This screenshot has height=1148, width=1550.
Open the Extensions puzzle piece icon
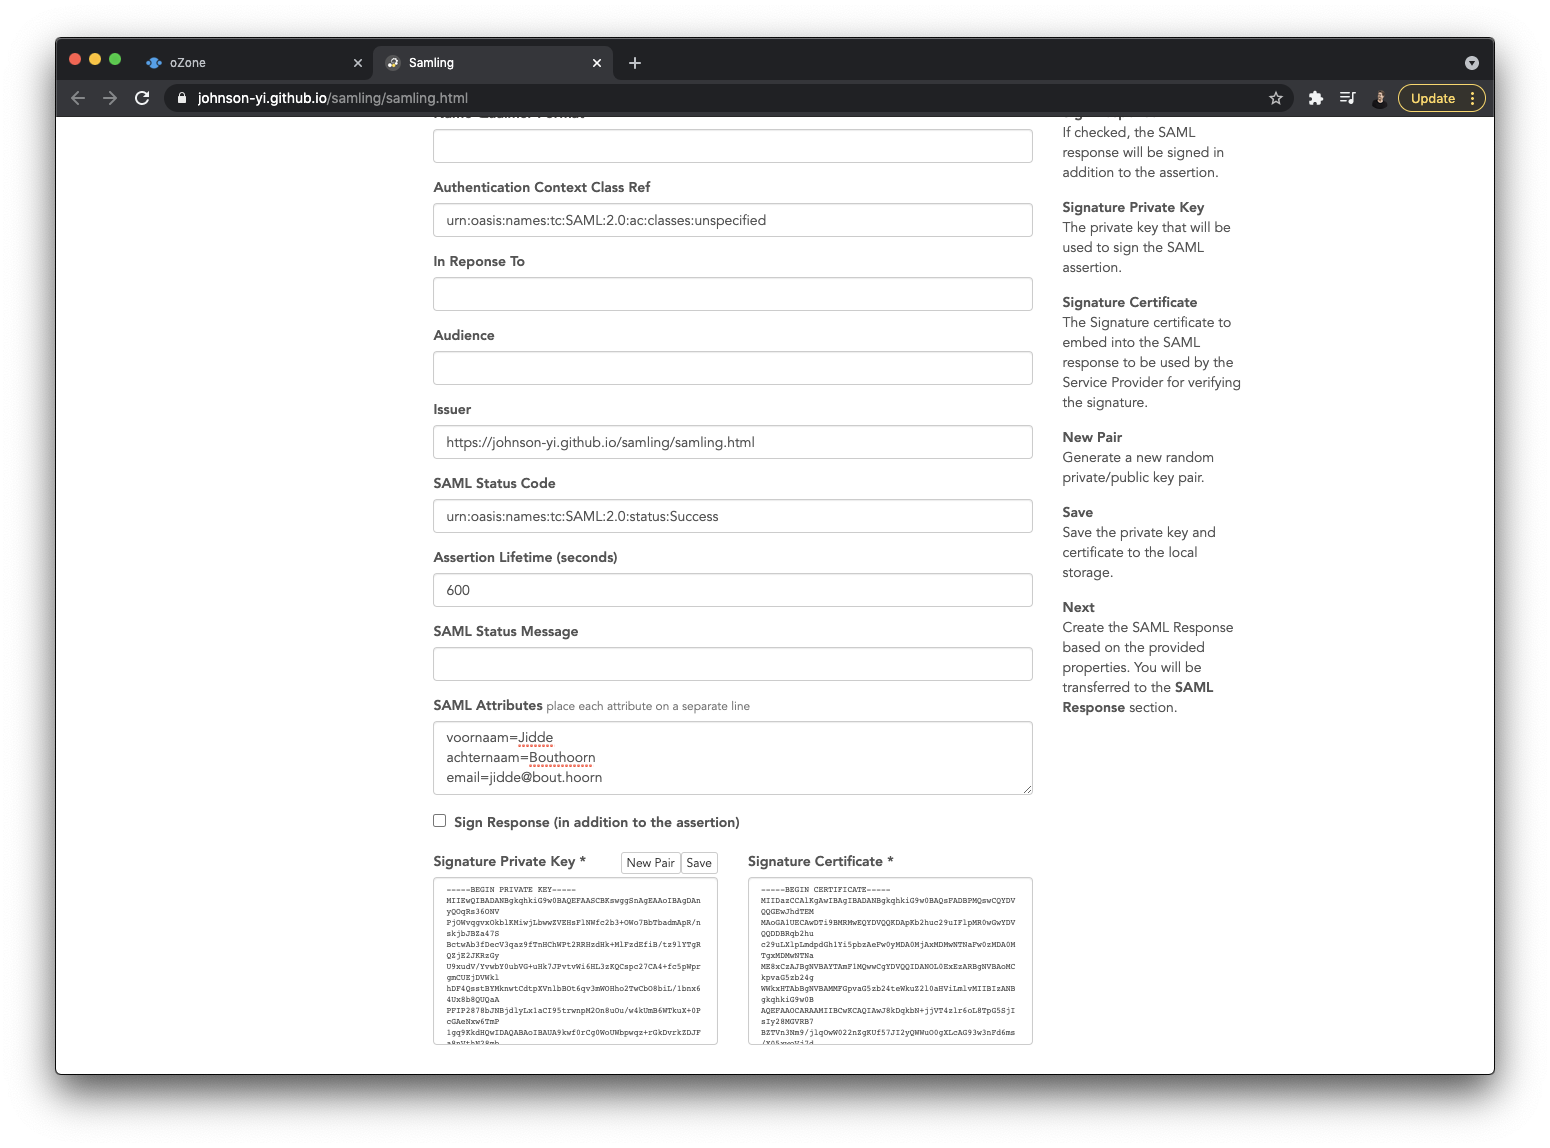point(1315,98)
